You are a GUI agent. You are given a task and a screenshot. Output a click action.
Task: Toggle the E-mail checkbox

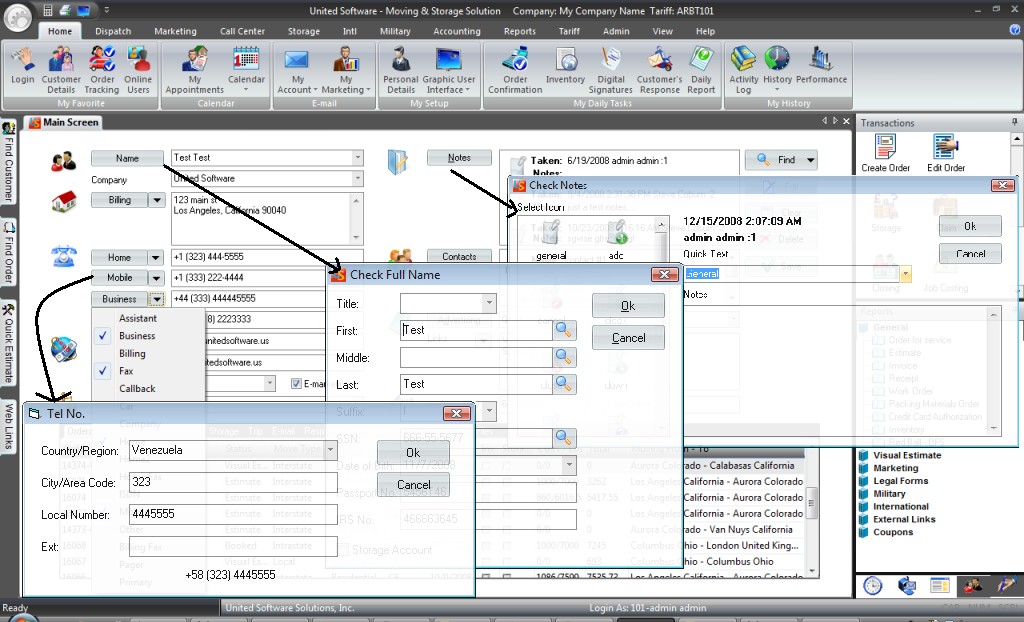click(296, 384)
